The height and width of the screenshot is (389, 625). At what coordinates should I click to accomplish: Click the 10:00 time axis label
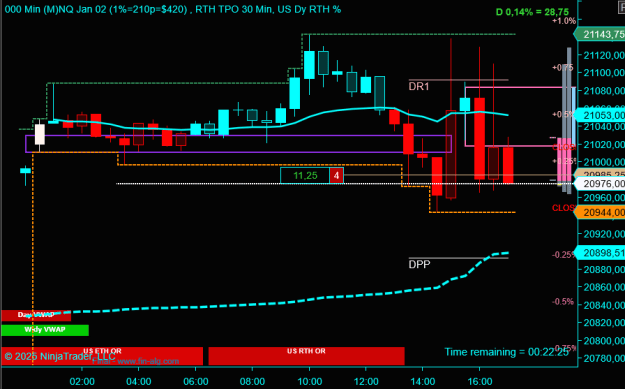[x=309, y=381]
